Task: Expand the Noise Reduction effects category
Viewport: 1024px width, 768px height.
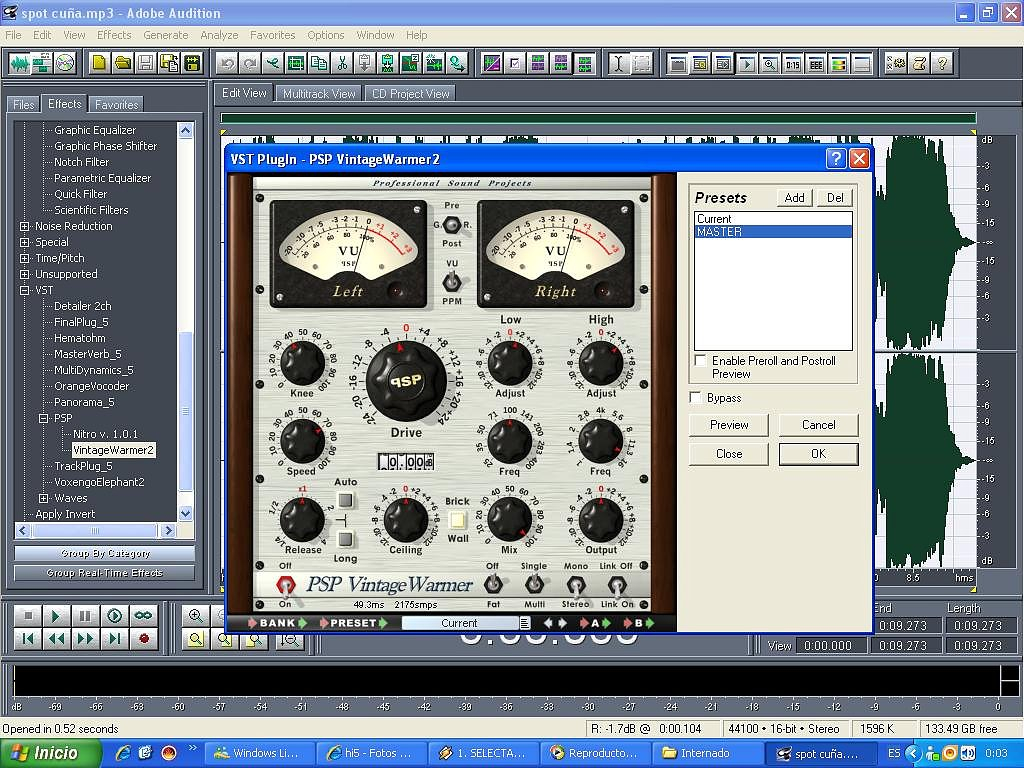Action: (25, 226)
